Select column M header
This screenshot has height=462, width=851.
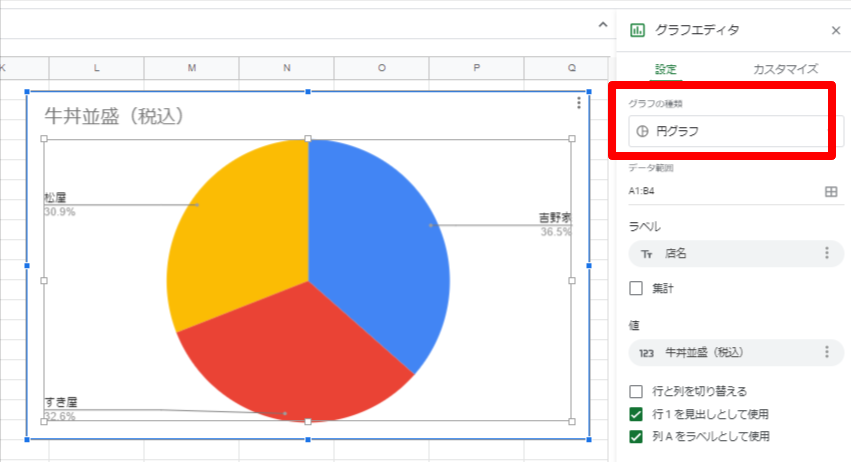point(192,68)
